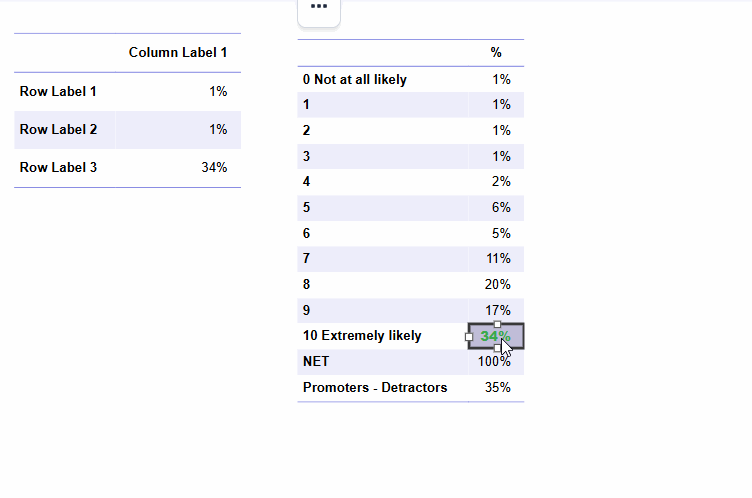This screenshot has width=752, height=498.
Task: Click the 100% NET value
Action: (x=494, y=361)
